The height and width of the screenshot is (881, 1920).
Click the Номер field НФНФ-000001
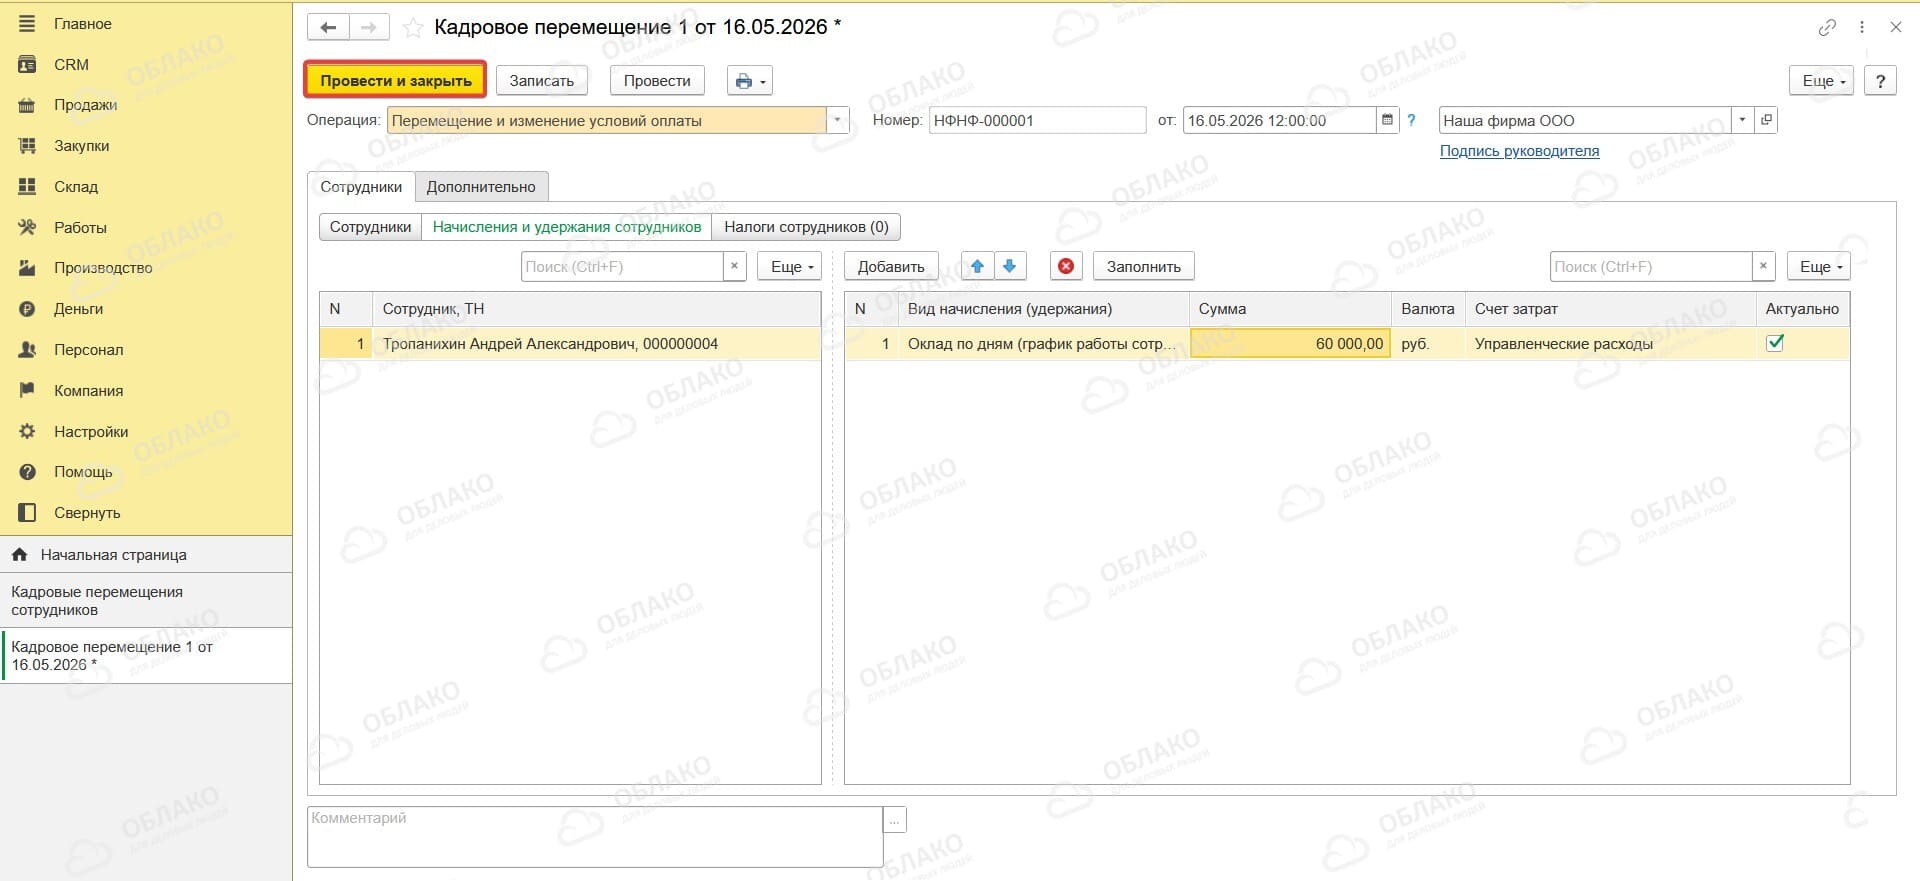click(x=1037, y=120)
